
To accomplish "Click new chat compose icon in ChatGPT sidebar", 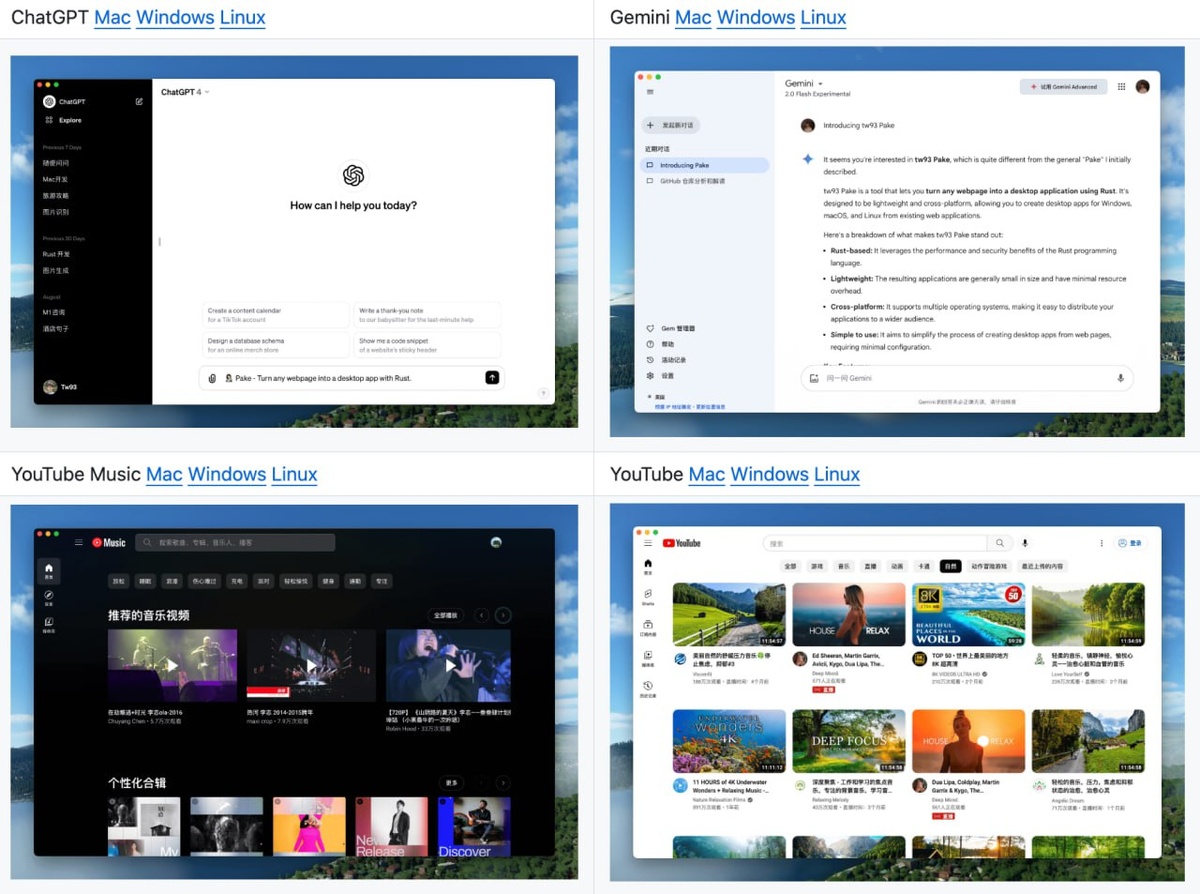I will coord(139,102).
